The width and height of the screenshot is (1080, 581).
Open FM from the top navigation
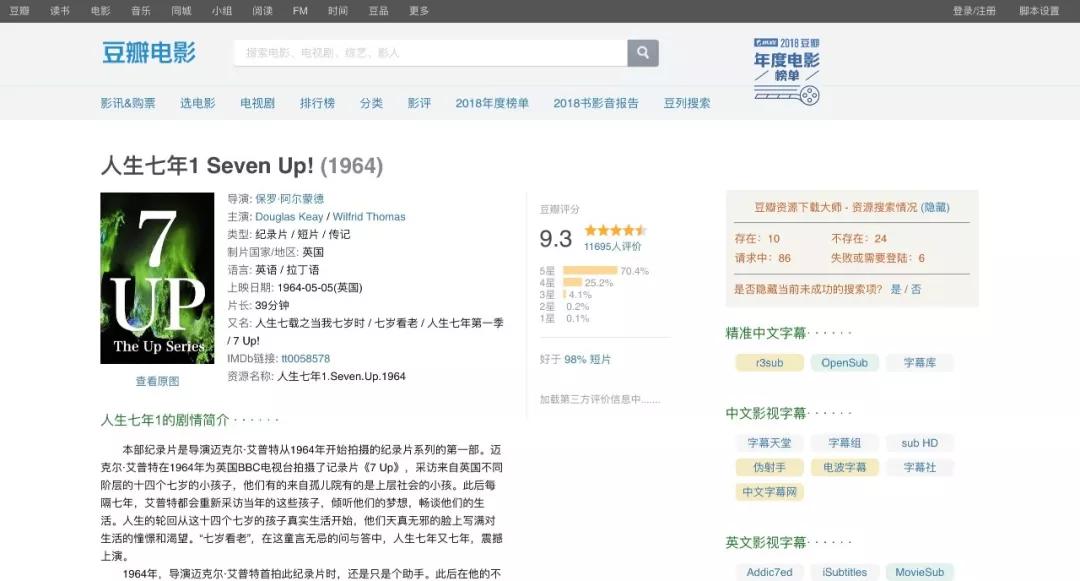pyautogui.click(x=298, y=12)
